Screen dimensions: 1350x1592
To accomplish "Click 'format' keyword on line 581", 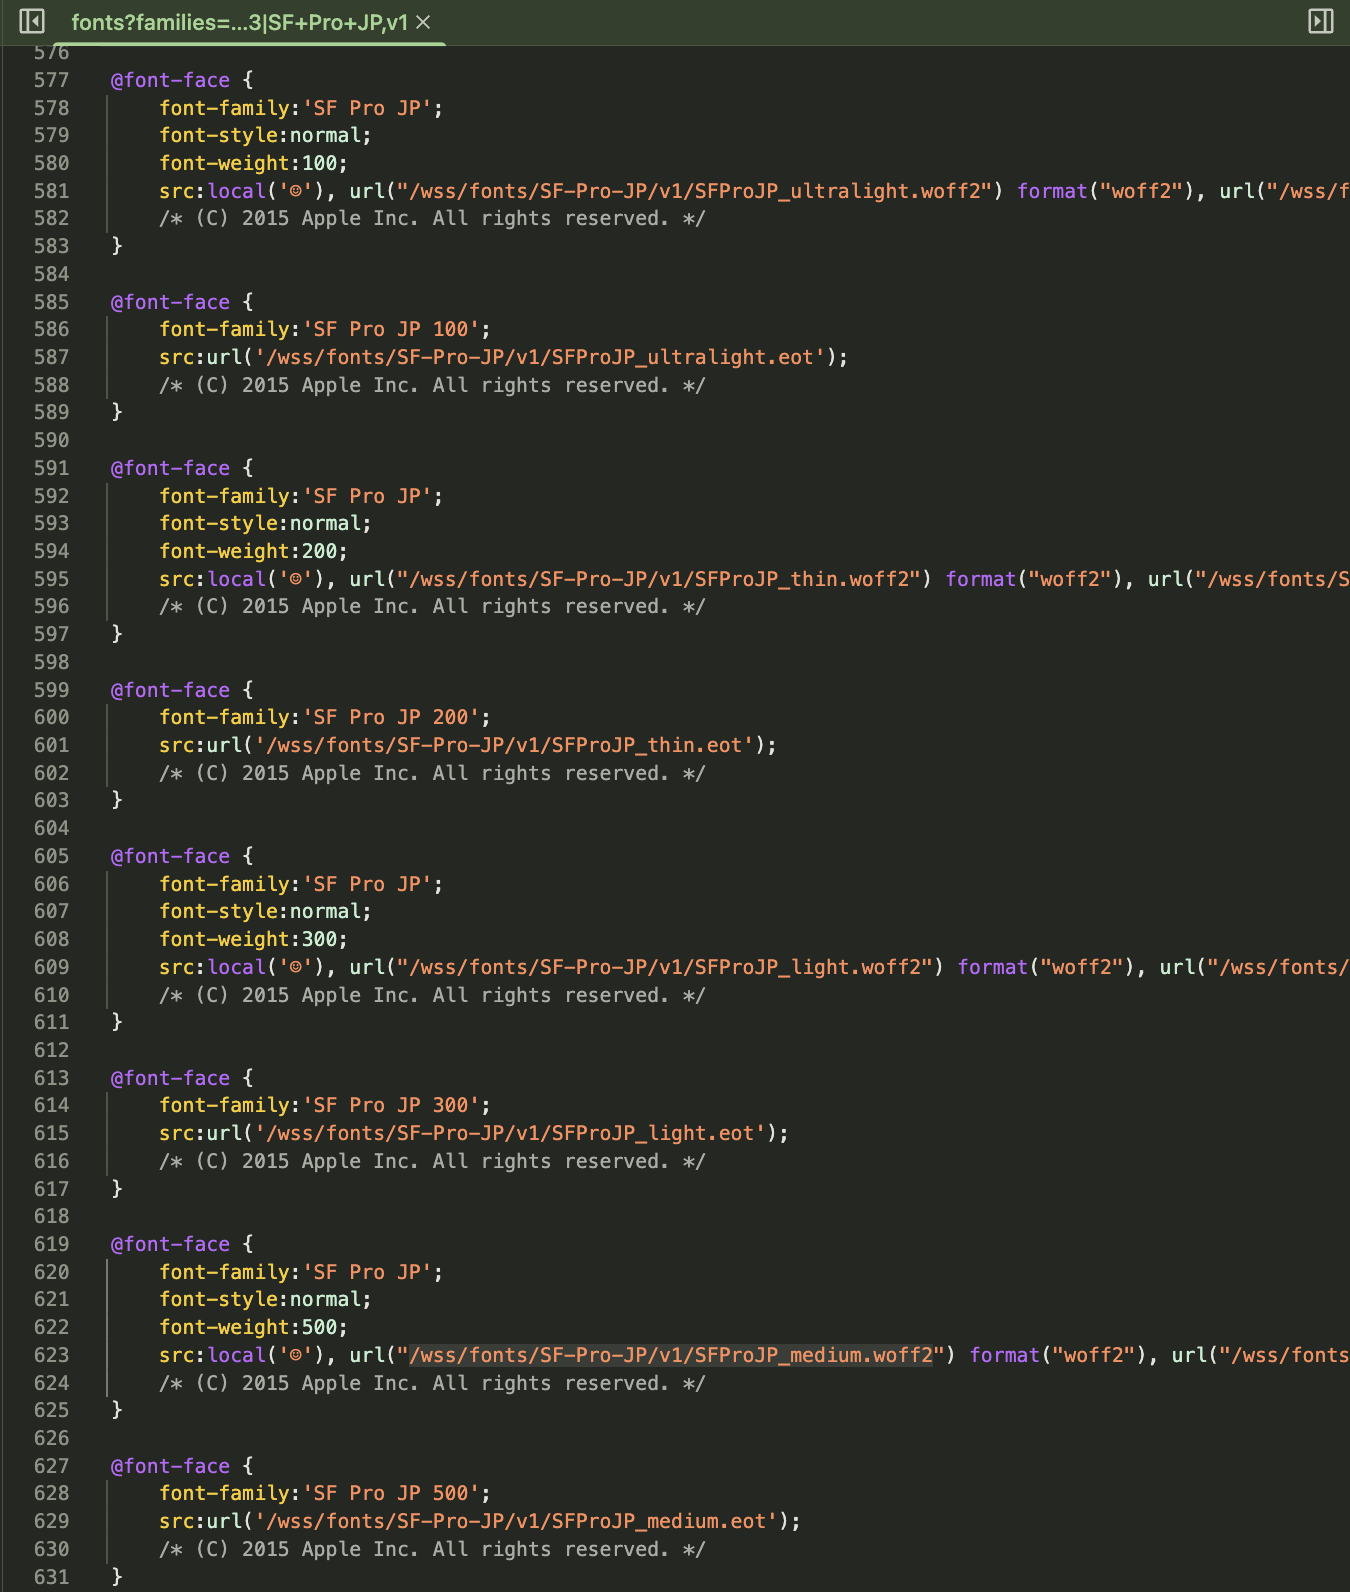I will click(1052, 191).
